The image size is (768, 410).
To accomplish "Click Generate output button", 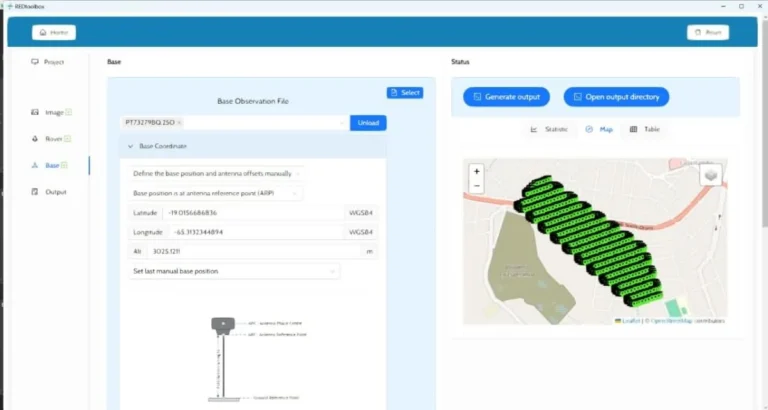I will point(506,97).
